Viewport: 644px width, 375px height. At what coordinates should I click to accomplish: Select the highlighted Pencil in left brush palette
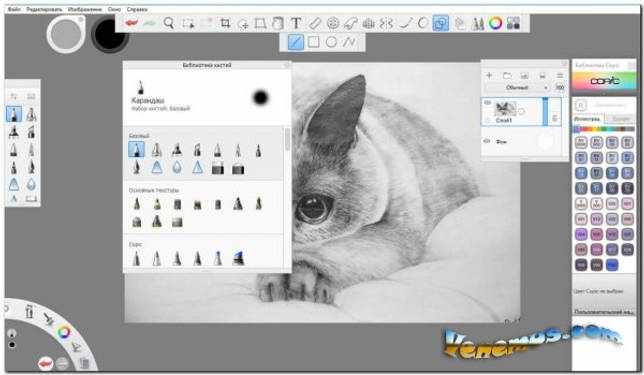pyautogui.click(x=14, y=114)
